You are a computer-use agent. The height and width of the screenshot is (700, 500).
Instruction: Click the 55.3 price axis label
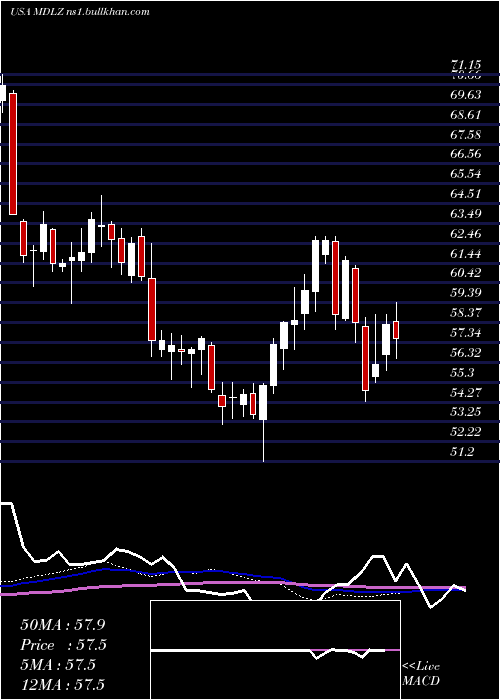(x=462, y=372)
